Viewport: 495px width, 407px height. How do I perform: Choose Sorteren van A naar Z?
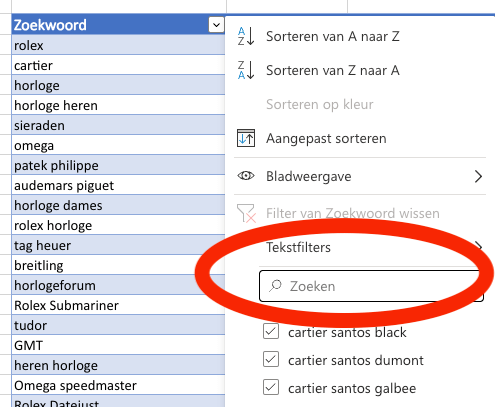point(333,36)
